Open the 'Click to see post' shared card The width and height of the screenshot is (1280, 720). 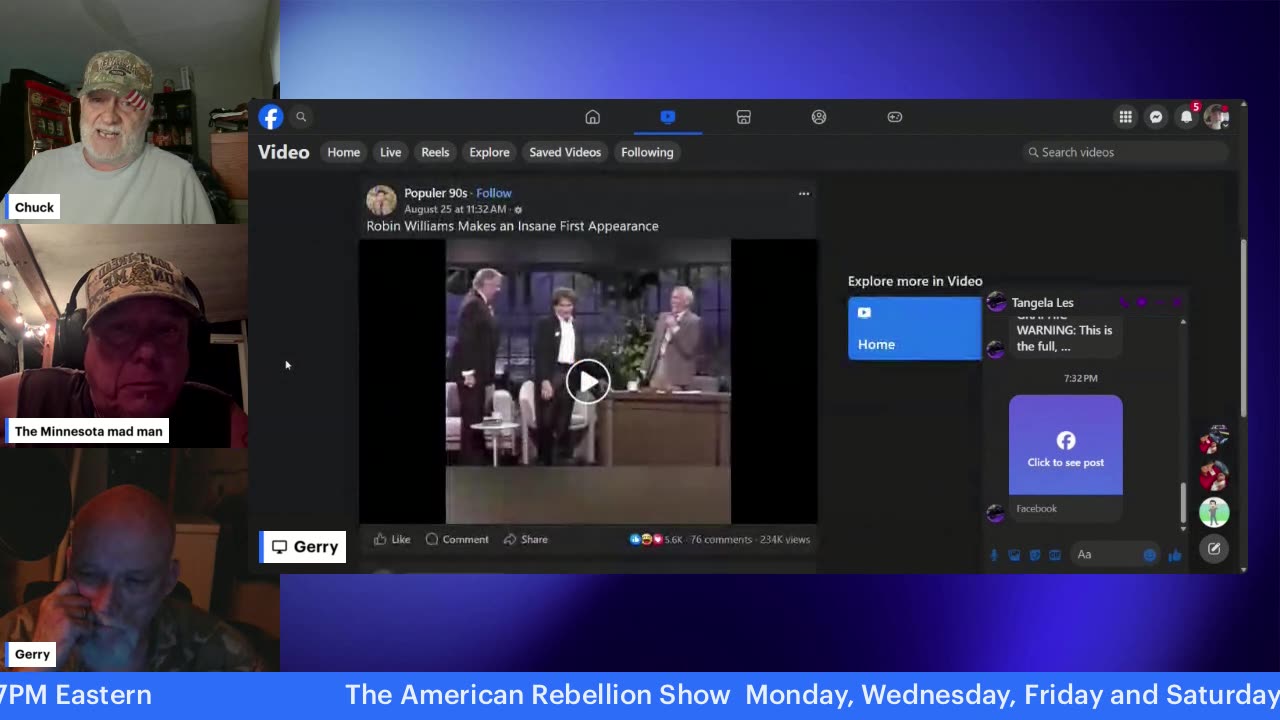tap(1066, 445)
